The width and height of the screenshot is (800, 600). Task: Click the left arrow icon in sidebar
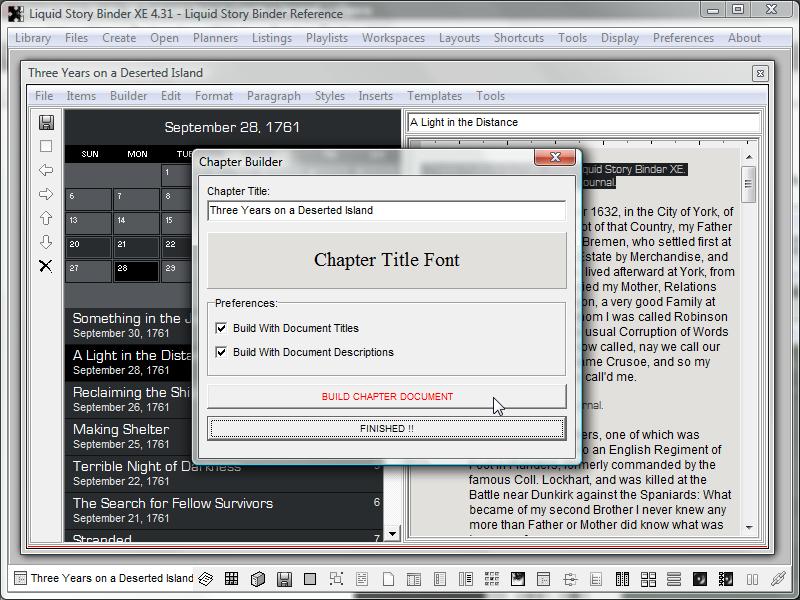point(46,170)
